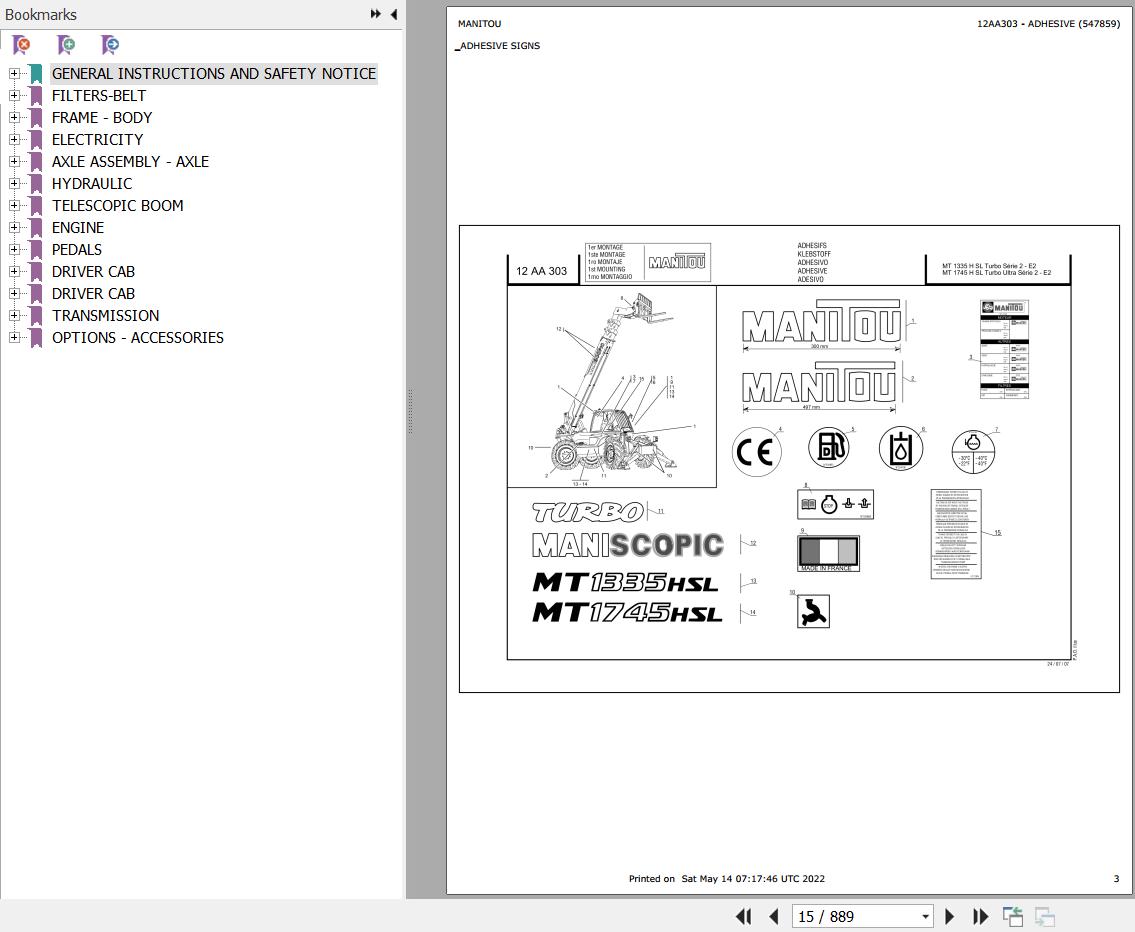Click the go-to bookmark icon with blue arrow

(x=110, y=45)
